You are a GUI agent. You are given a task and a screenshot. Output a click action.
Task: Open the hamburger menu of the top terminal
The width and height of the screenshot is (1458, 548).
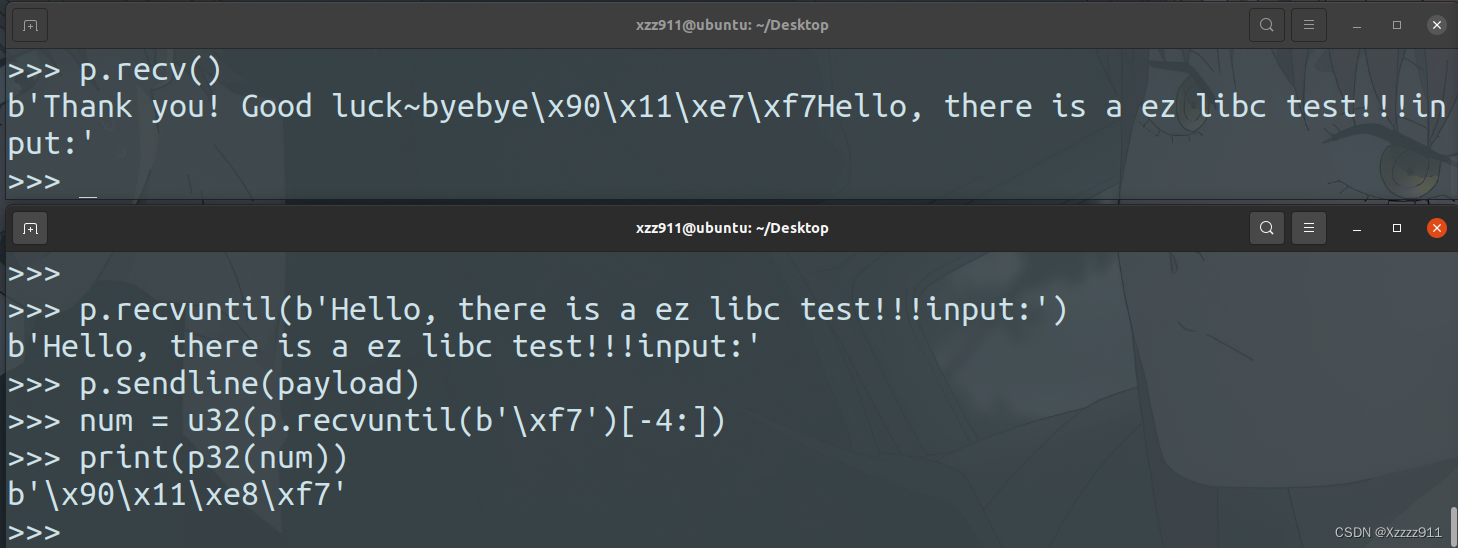[x=1308, y=25]
